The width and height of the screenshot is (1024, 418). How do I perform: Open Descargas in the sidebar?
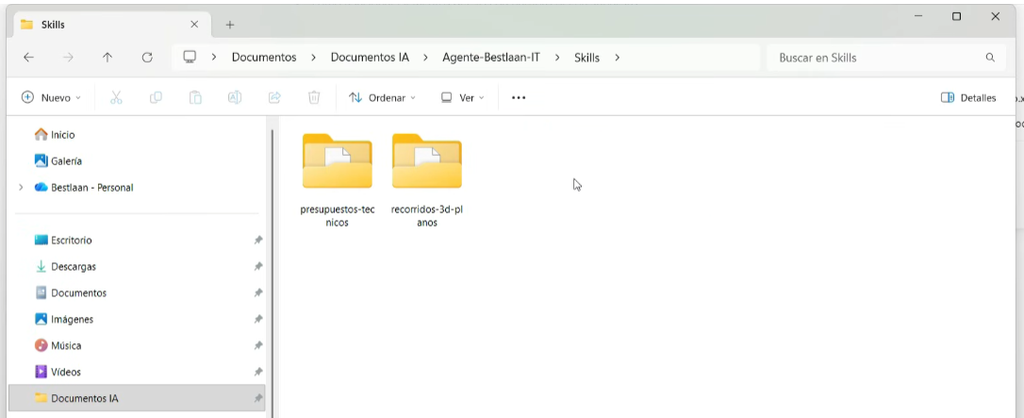pyautogui.click(x=73, y=266)
